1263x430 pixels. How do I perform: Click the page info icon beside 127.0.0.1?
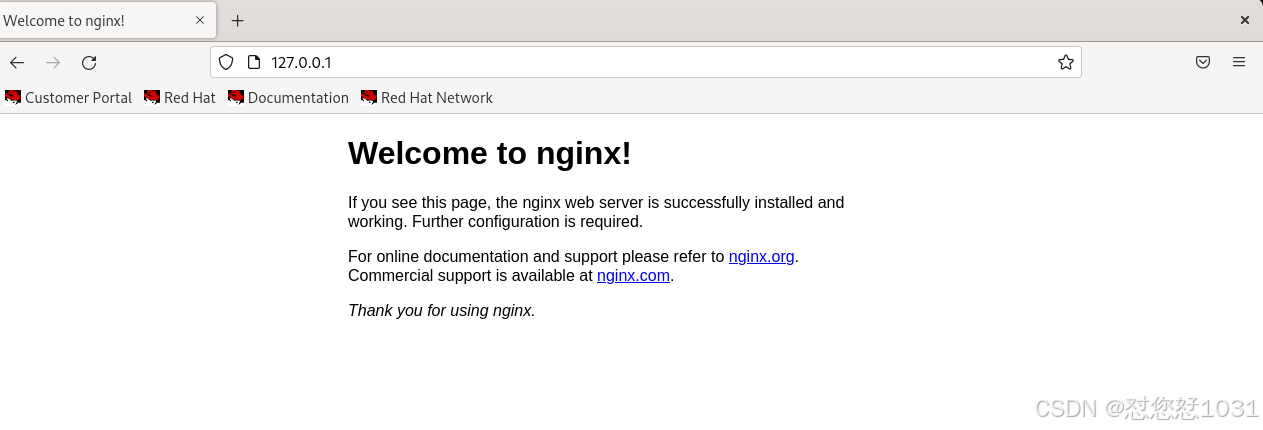coord(253,62)
